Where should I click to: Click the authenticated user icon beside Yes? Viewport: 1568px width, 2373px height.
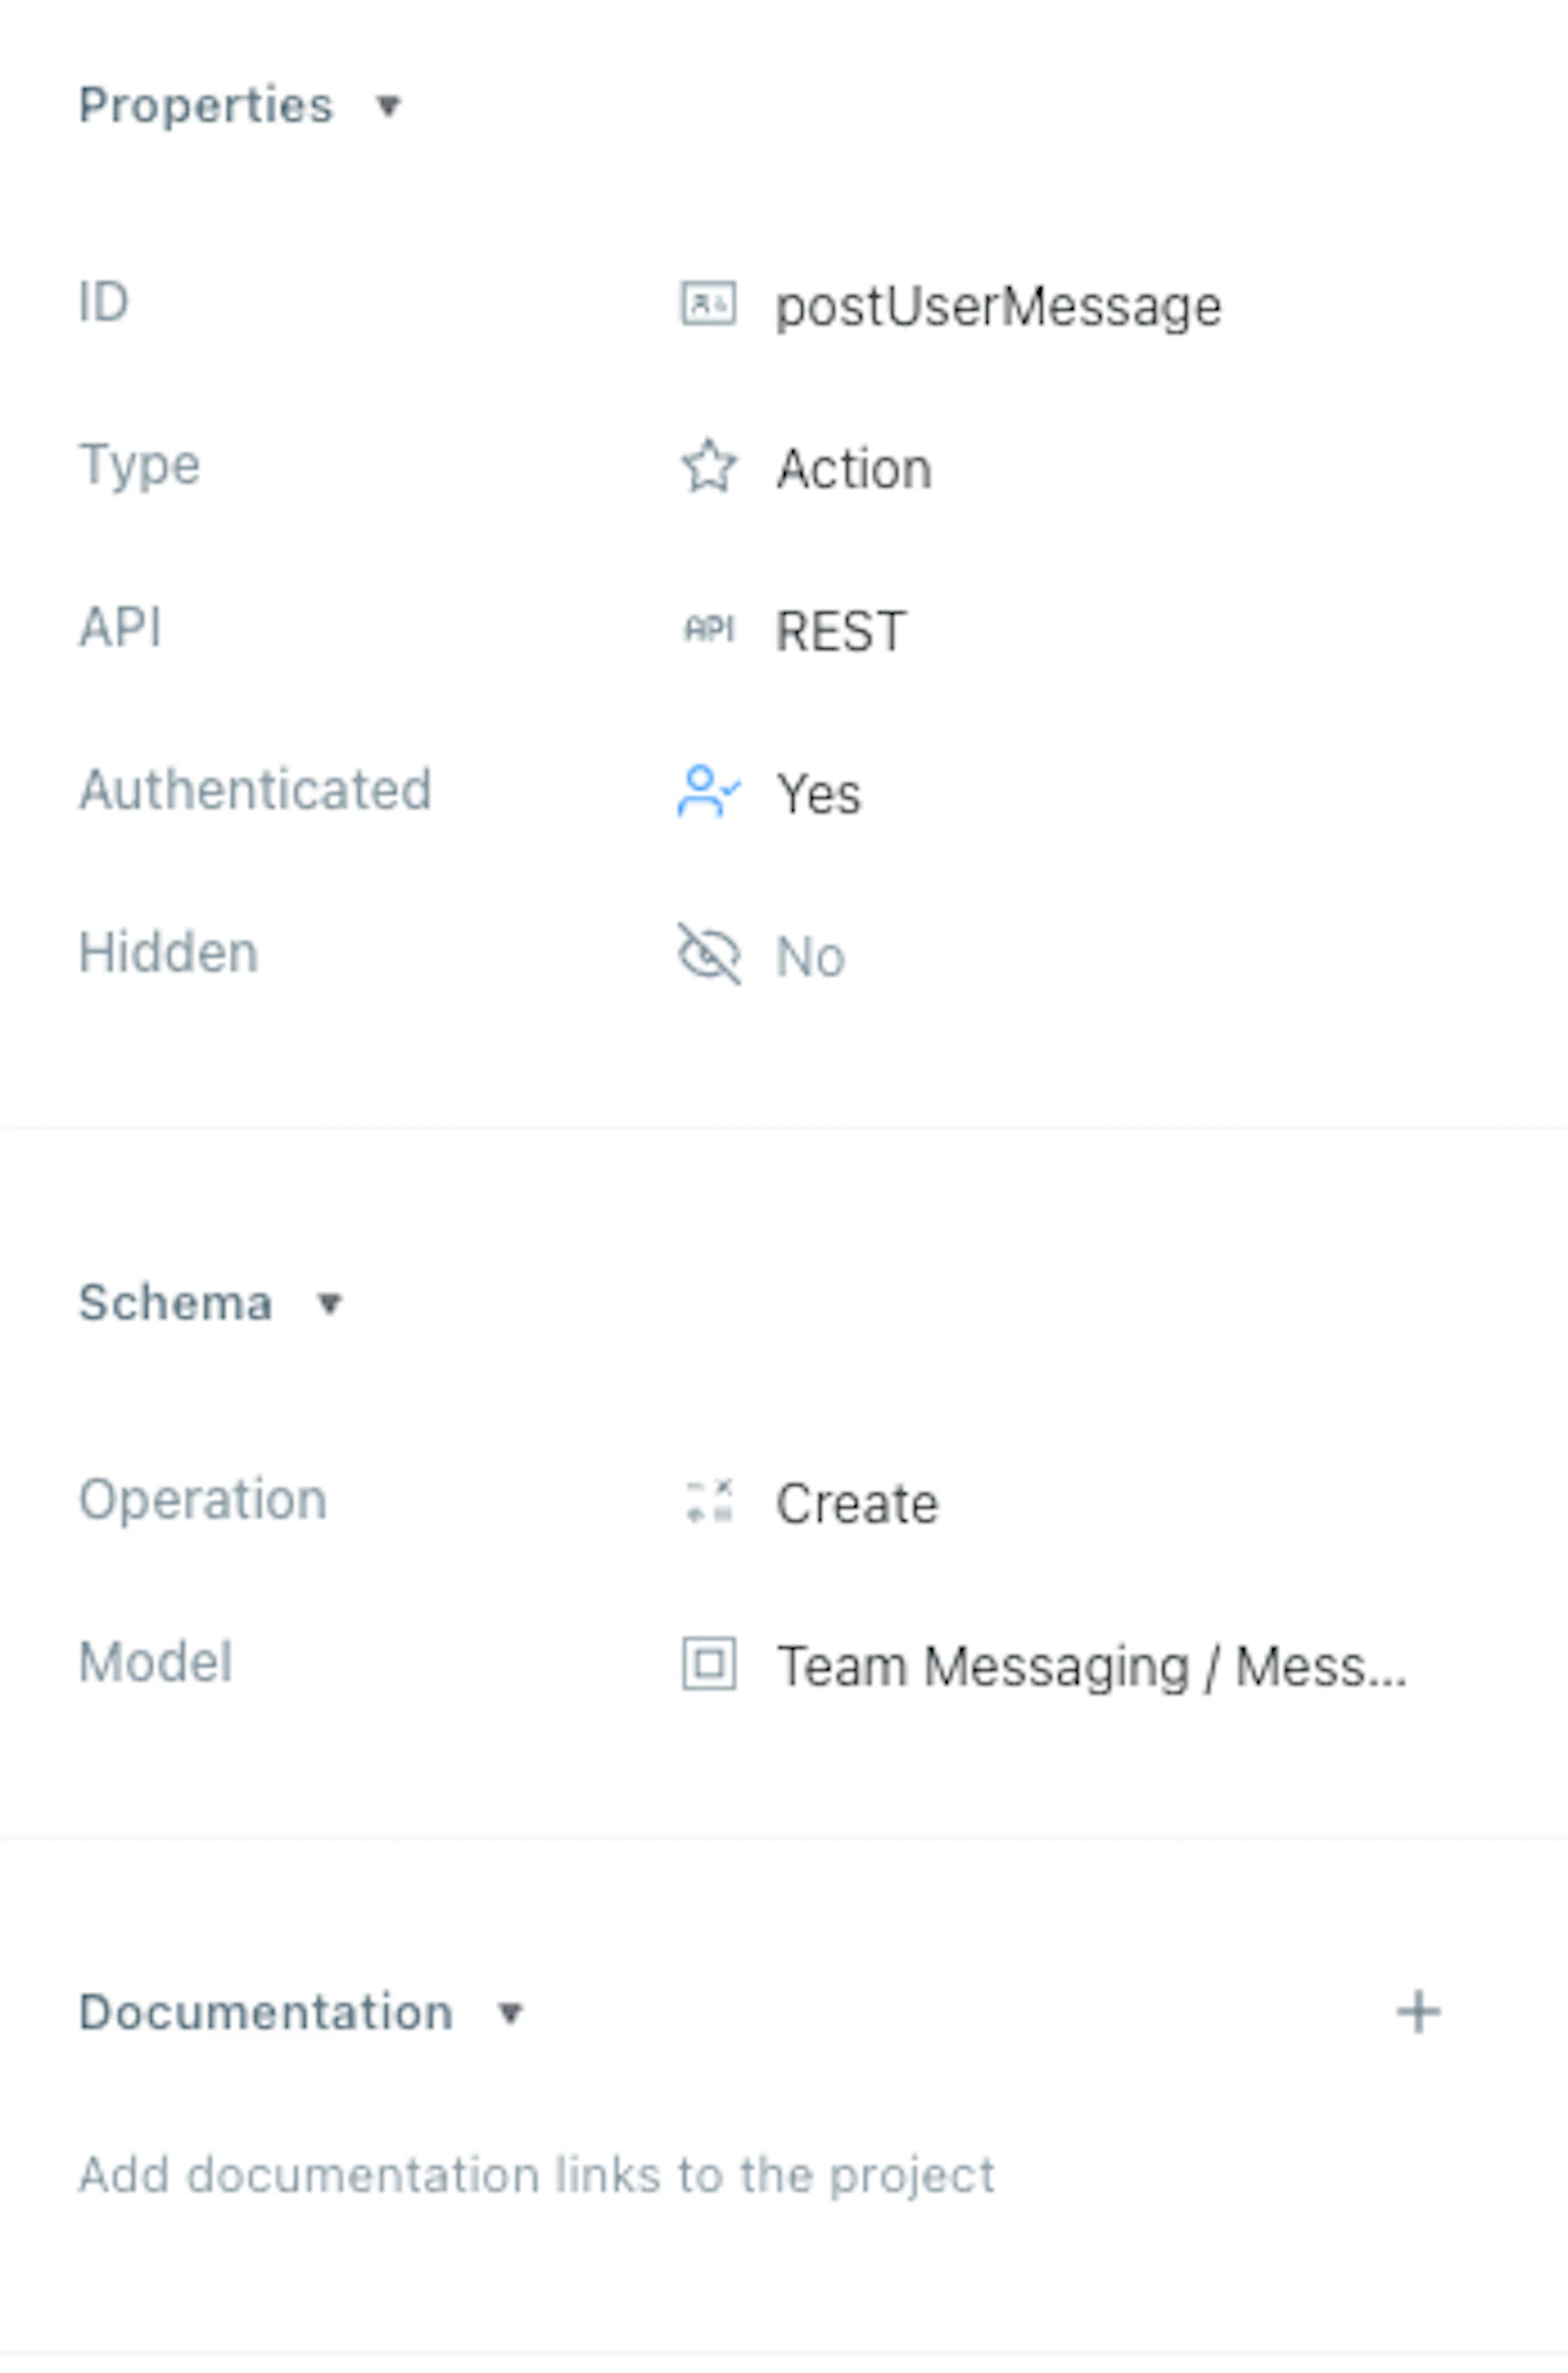(x=708, y=792)
